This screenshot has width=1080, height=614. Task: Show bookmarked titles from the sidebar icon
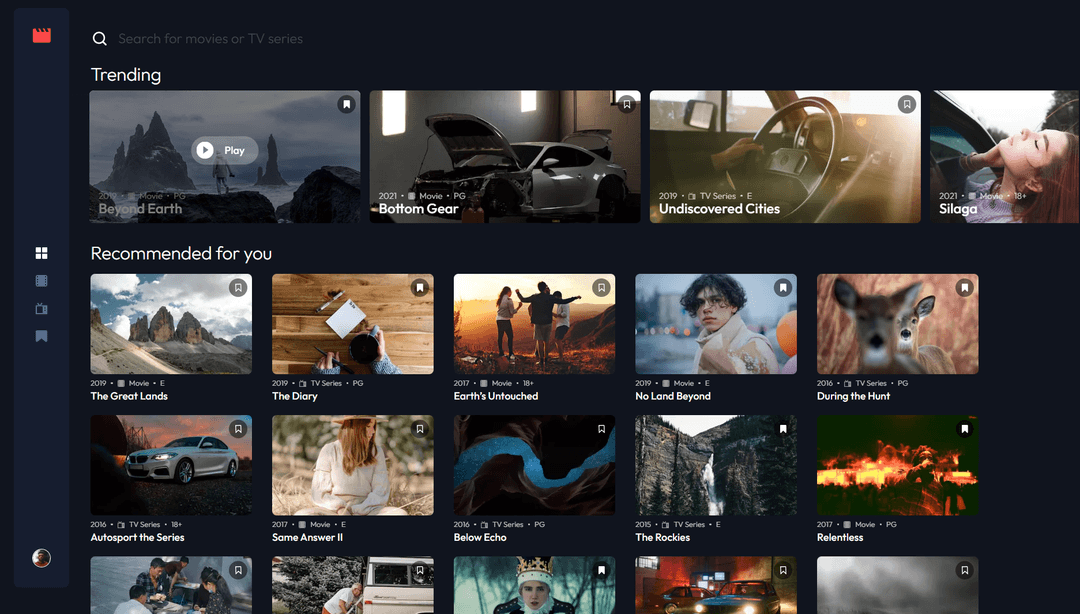[41, 336]
